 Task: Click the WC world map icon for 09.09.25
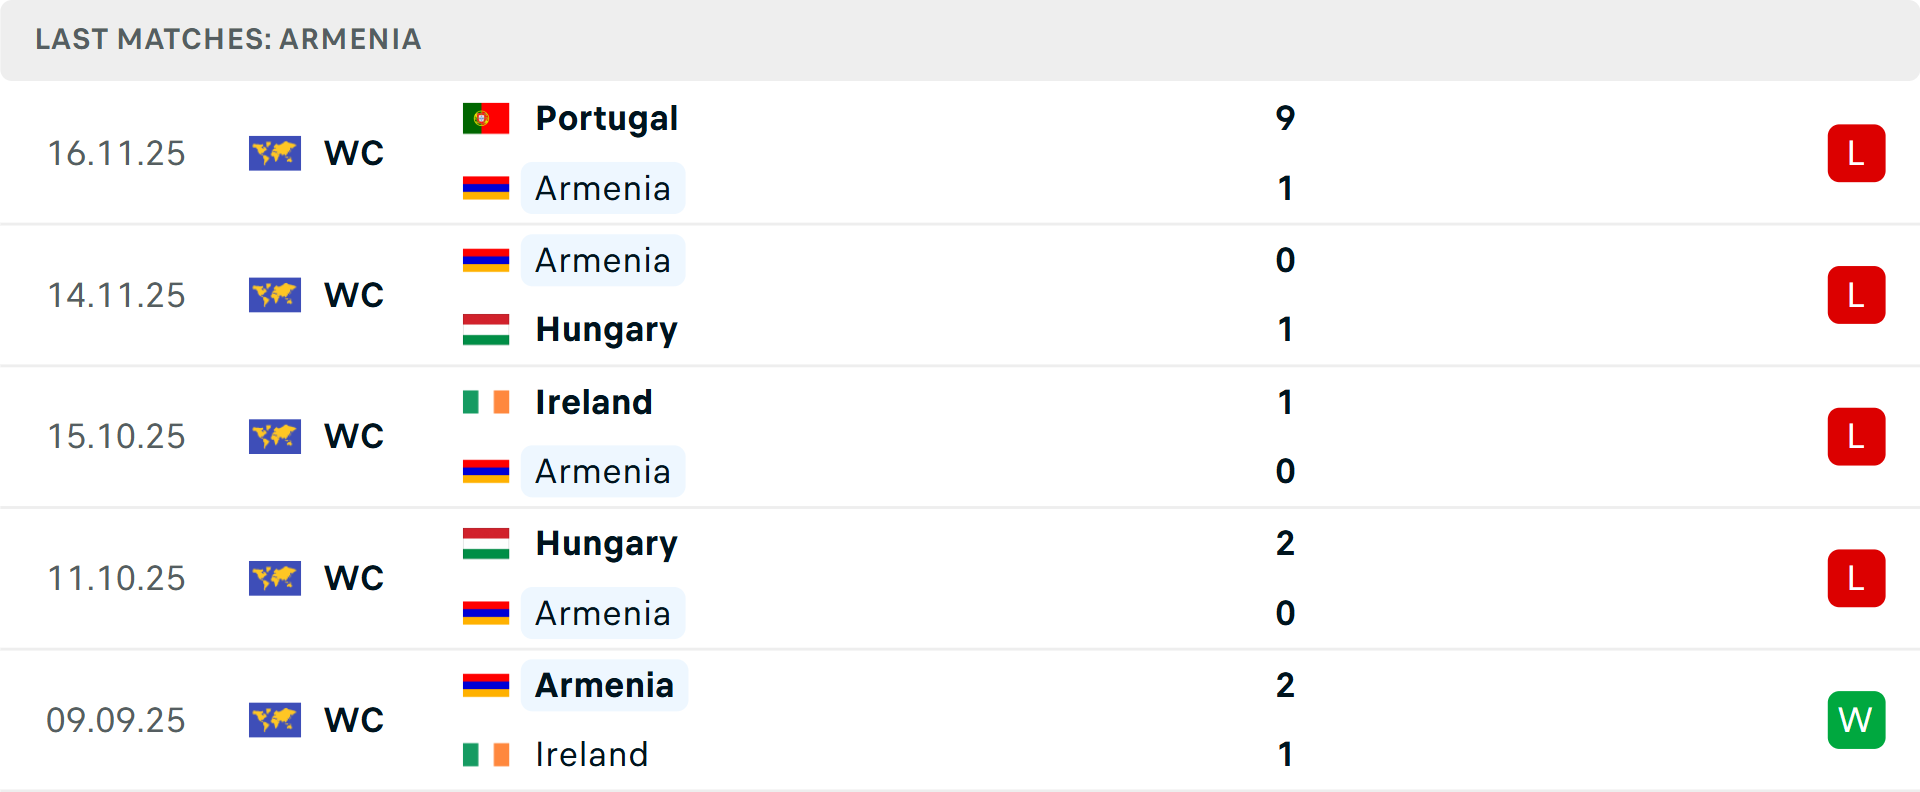coord(275,720)
